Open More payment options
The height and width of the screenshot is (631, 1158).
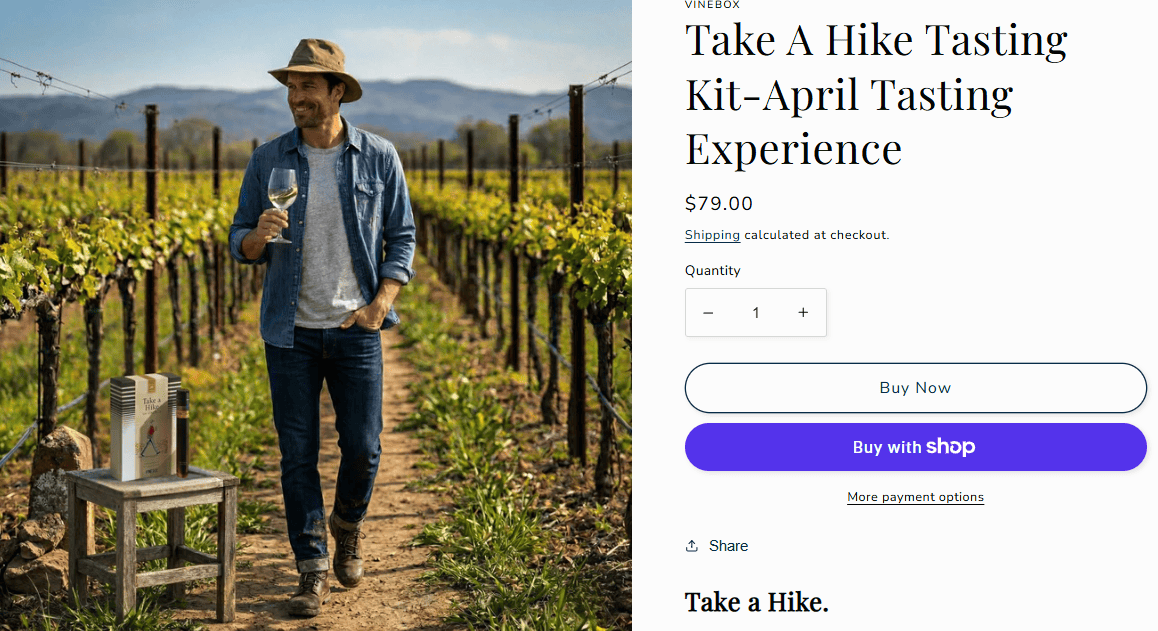tap(915, 497)
